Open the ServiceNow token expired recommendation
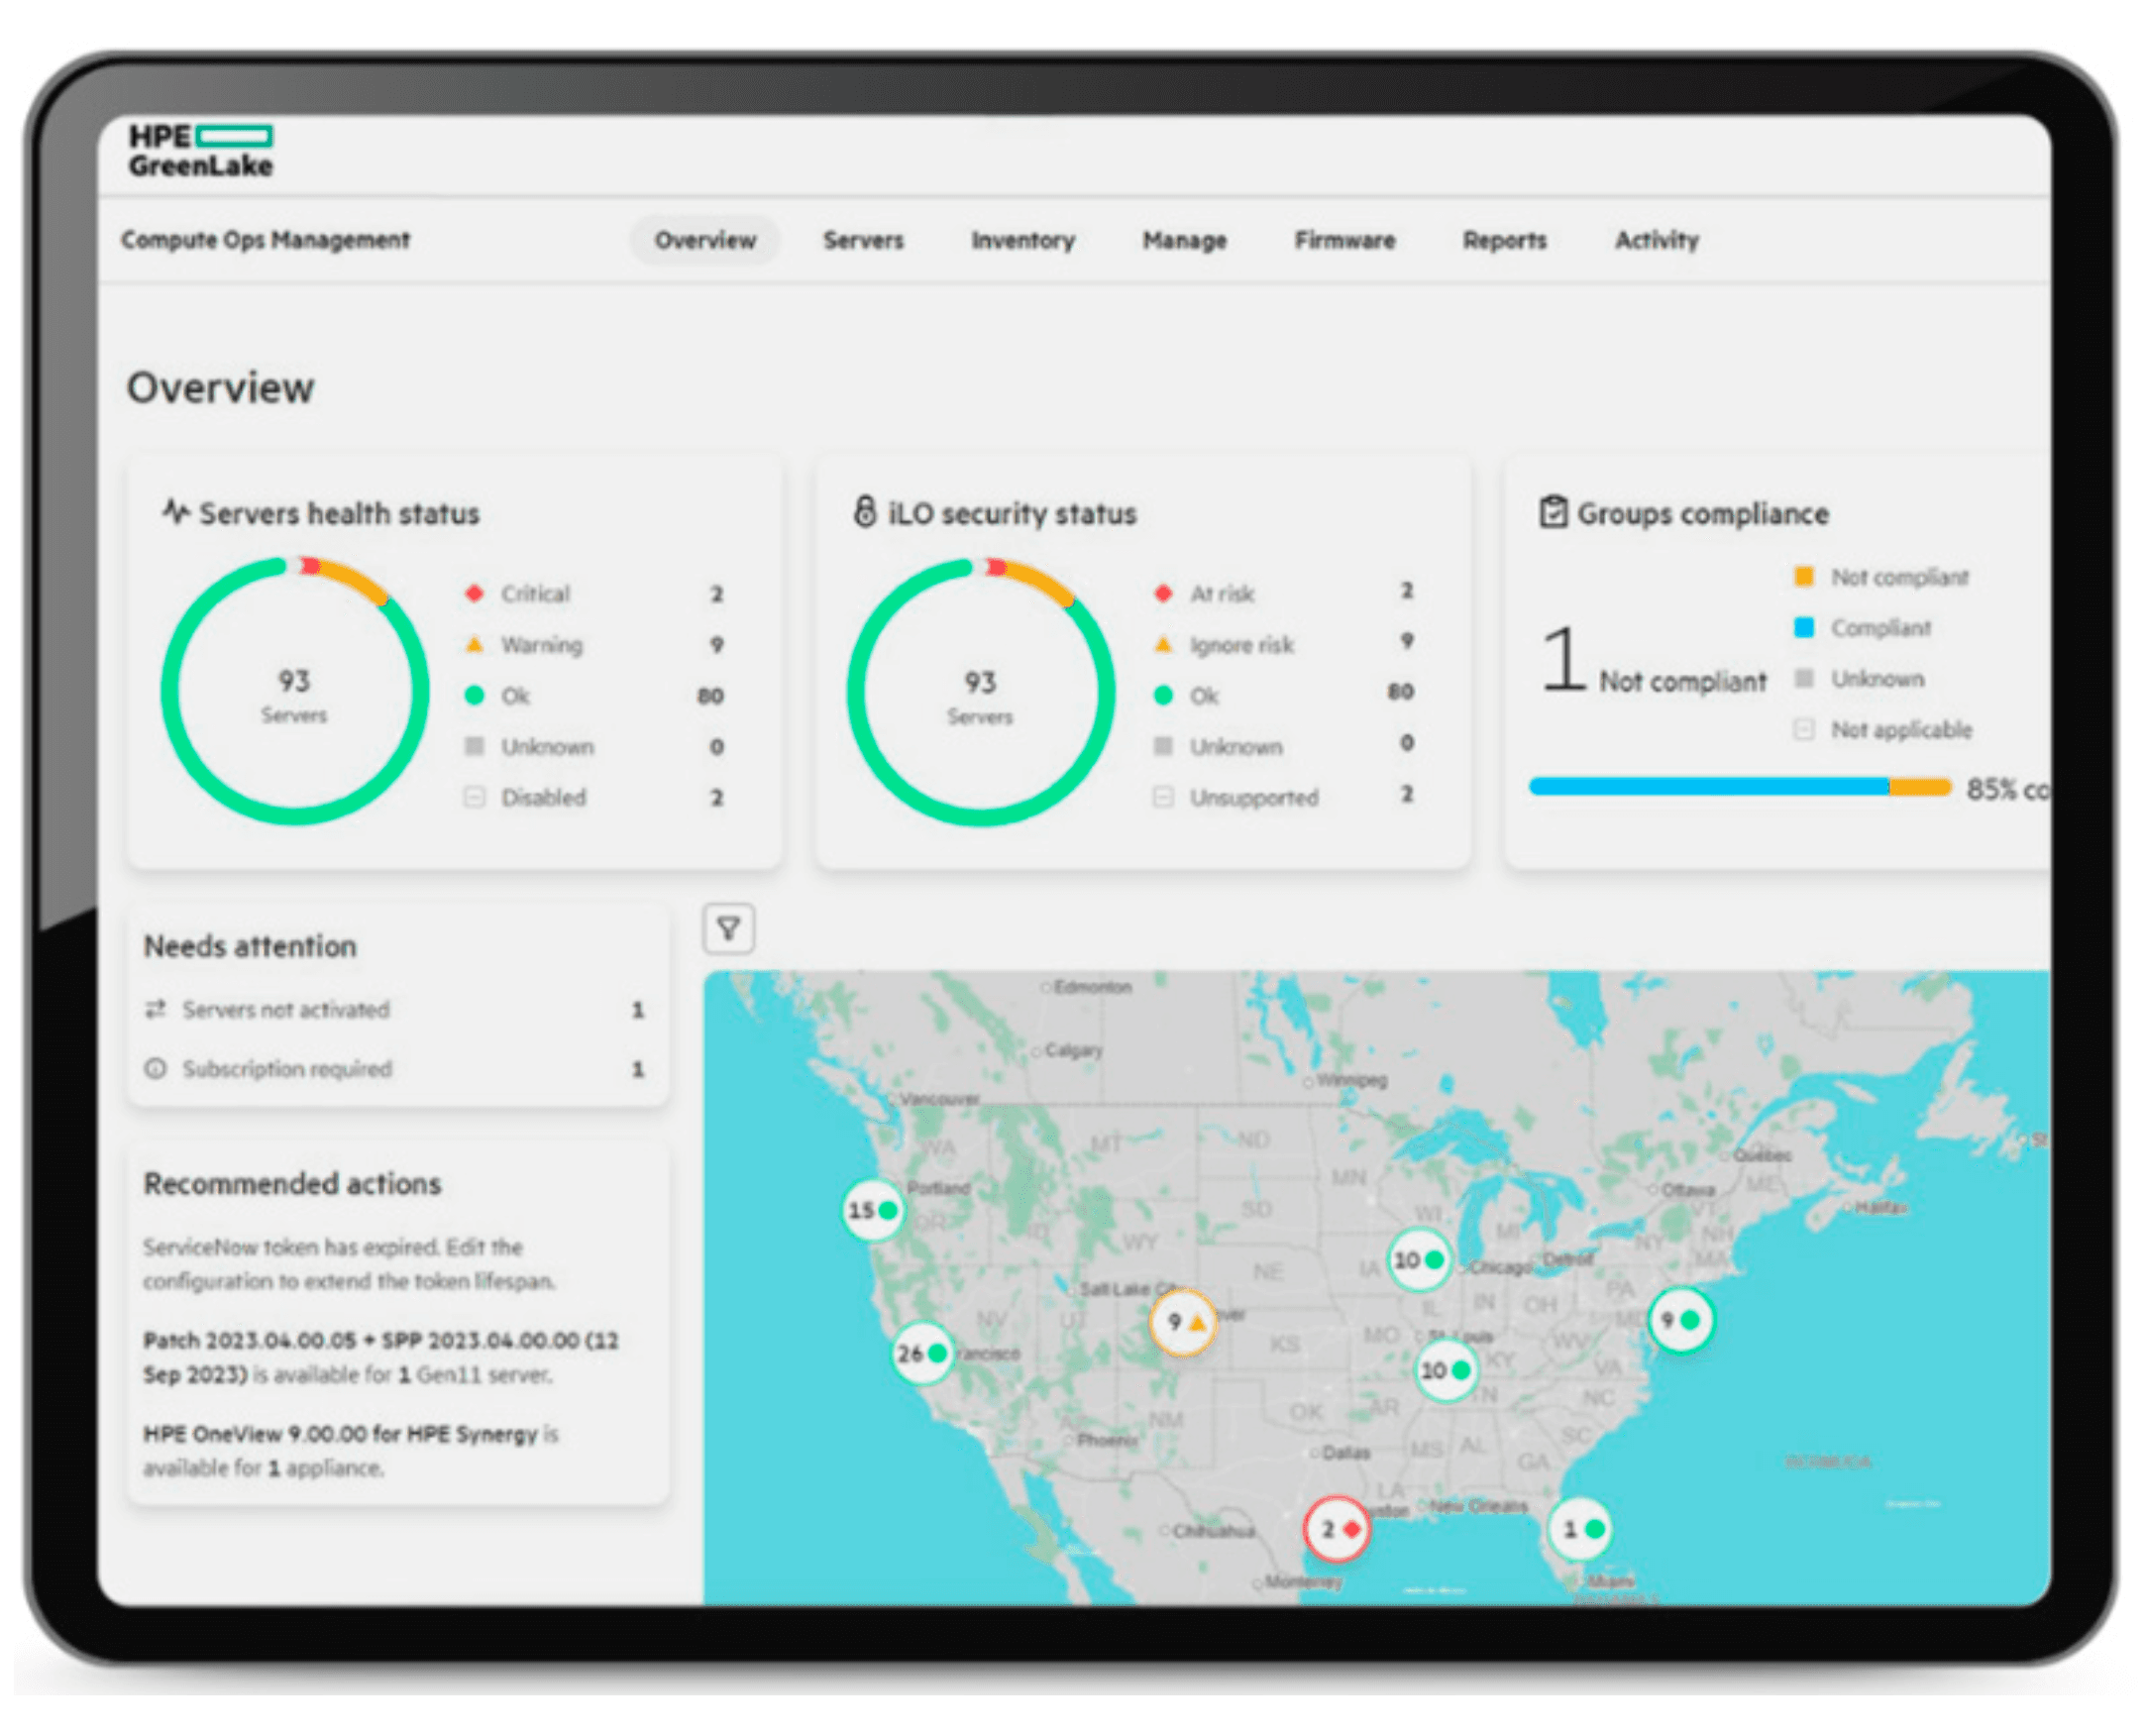Viewport: 2146px width, 1736px height. pyautogui.click(x=349, y=1264)
